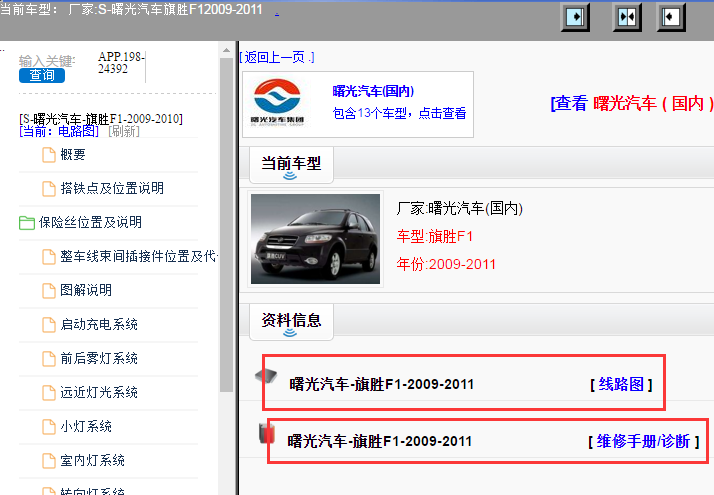Image resolution: width=714 pixels, height=495 pixels.
Task: Open the 维修手册/诊断 link
Action: click(643, 442)
